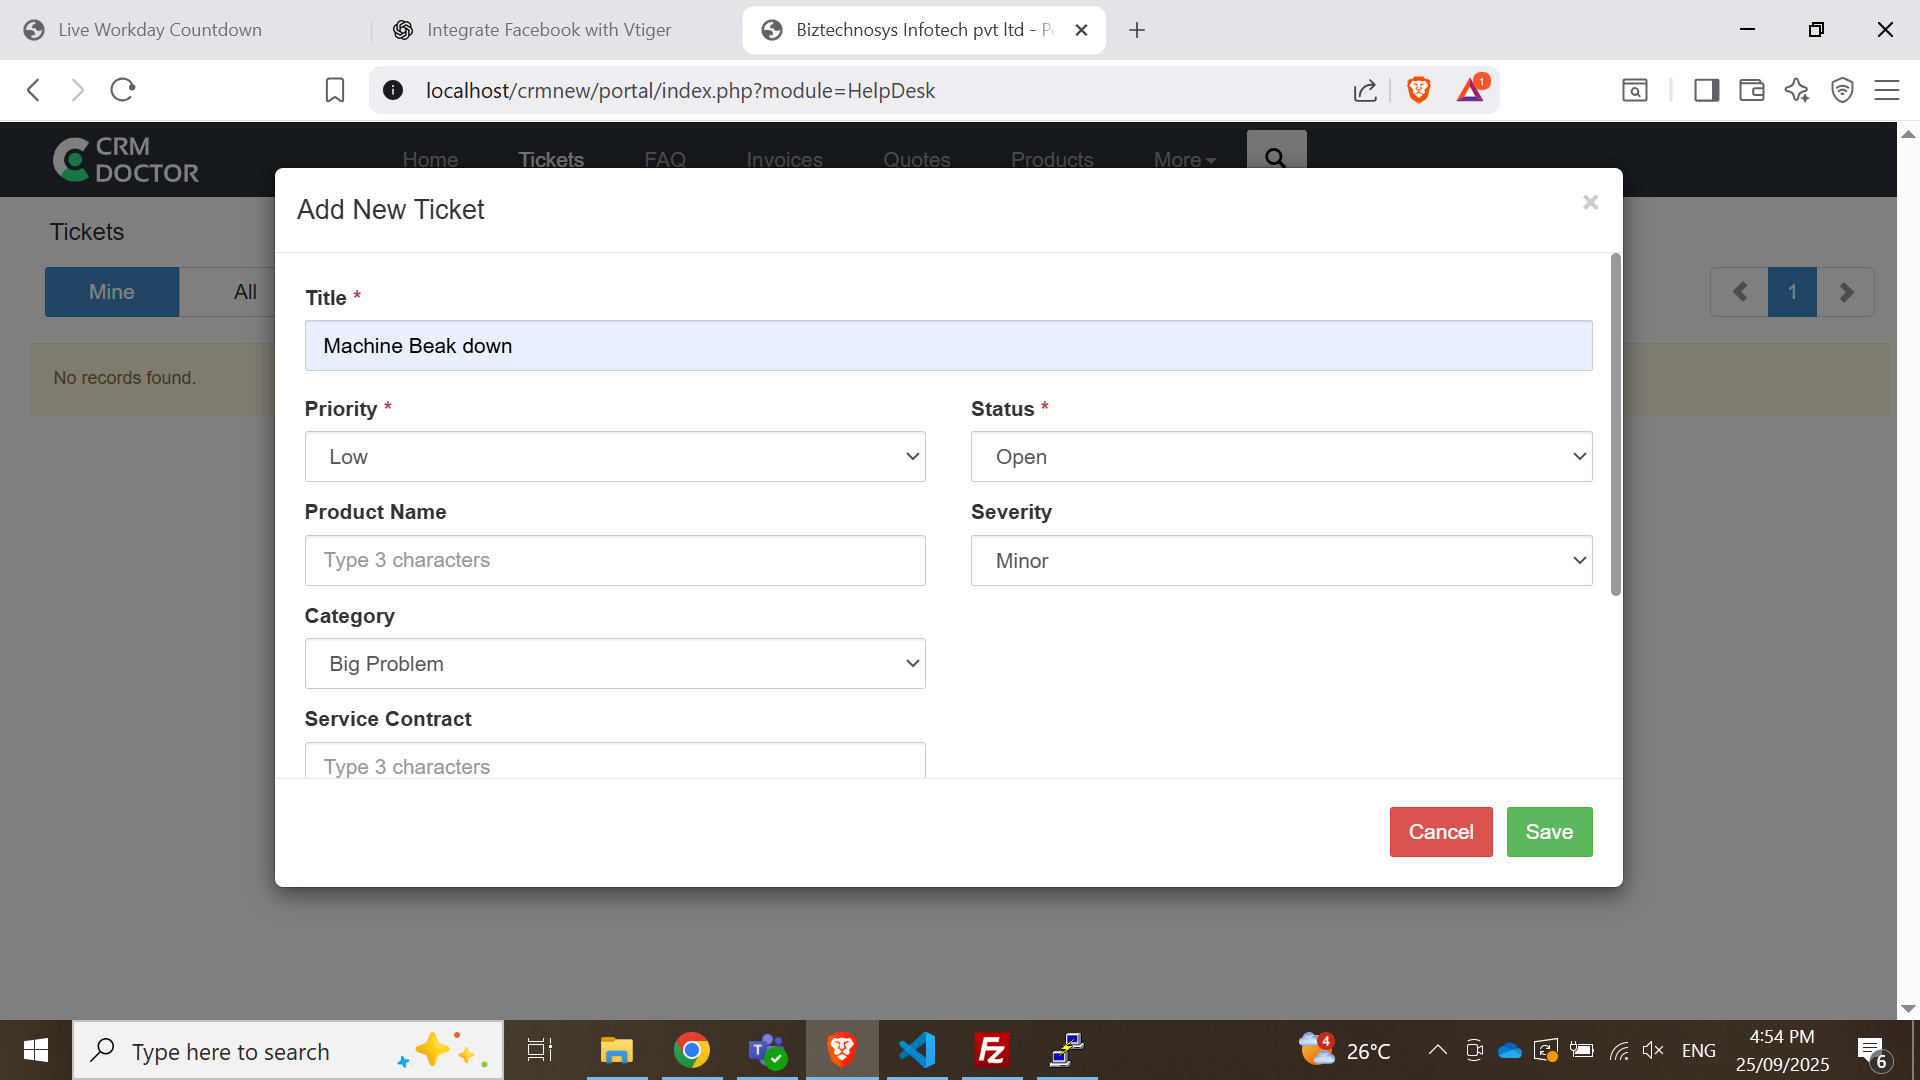Open the Priority dropdown showing Low
Viewport: 1920px width, 1080px height.
(x=614, y=456)
